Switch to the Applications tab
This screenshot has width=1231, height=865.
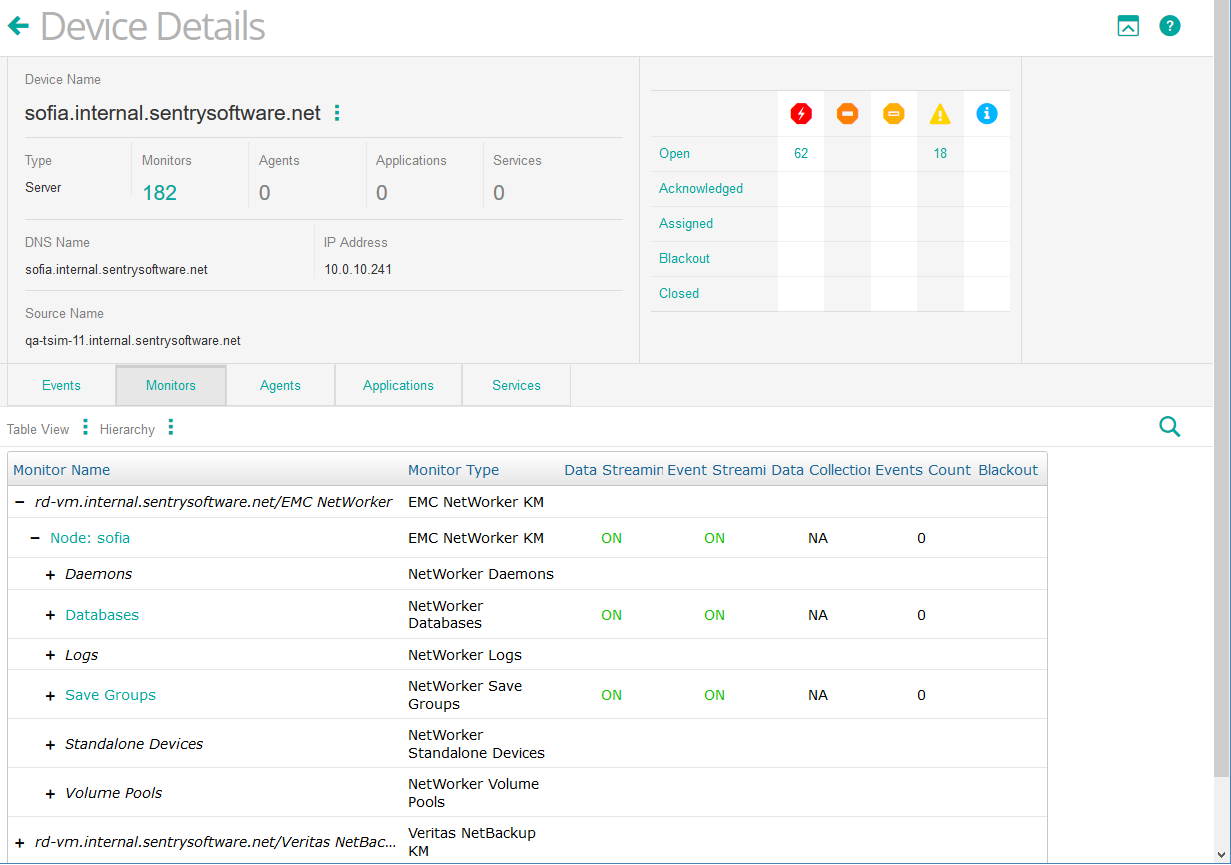397,385
